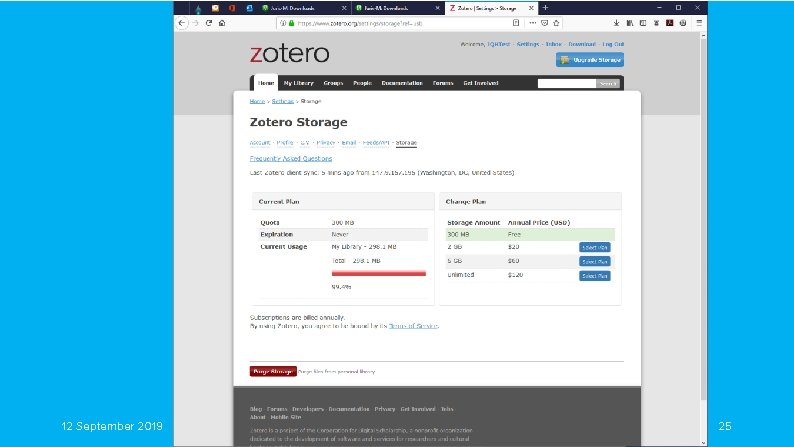Select Plan button for 2 GB

pos(594,247)
